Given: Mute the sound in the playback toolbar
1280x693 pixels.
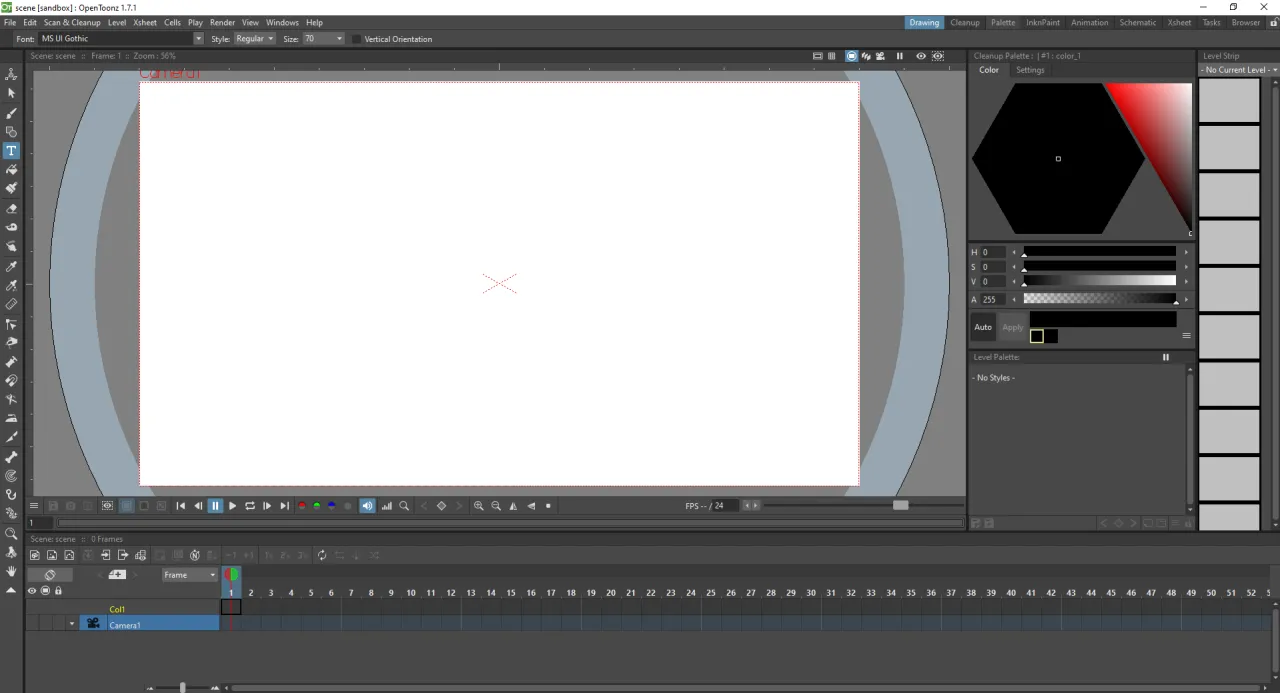Looking at the screenshot, I should tap(367, 505).
